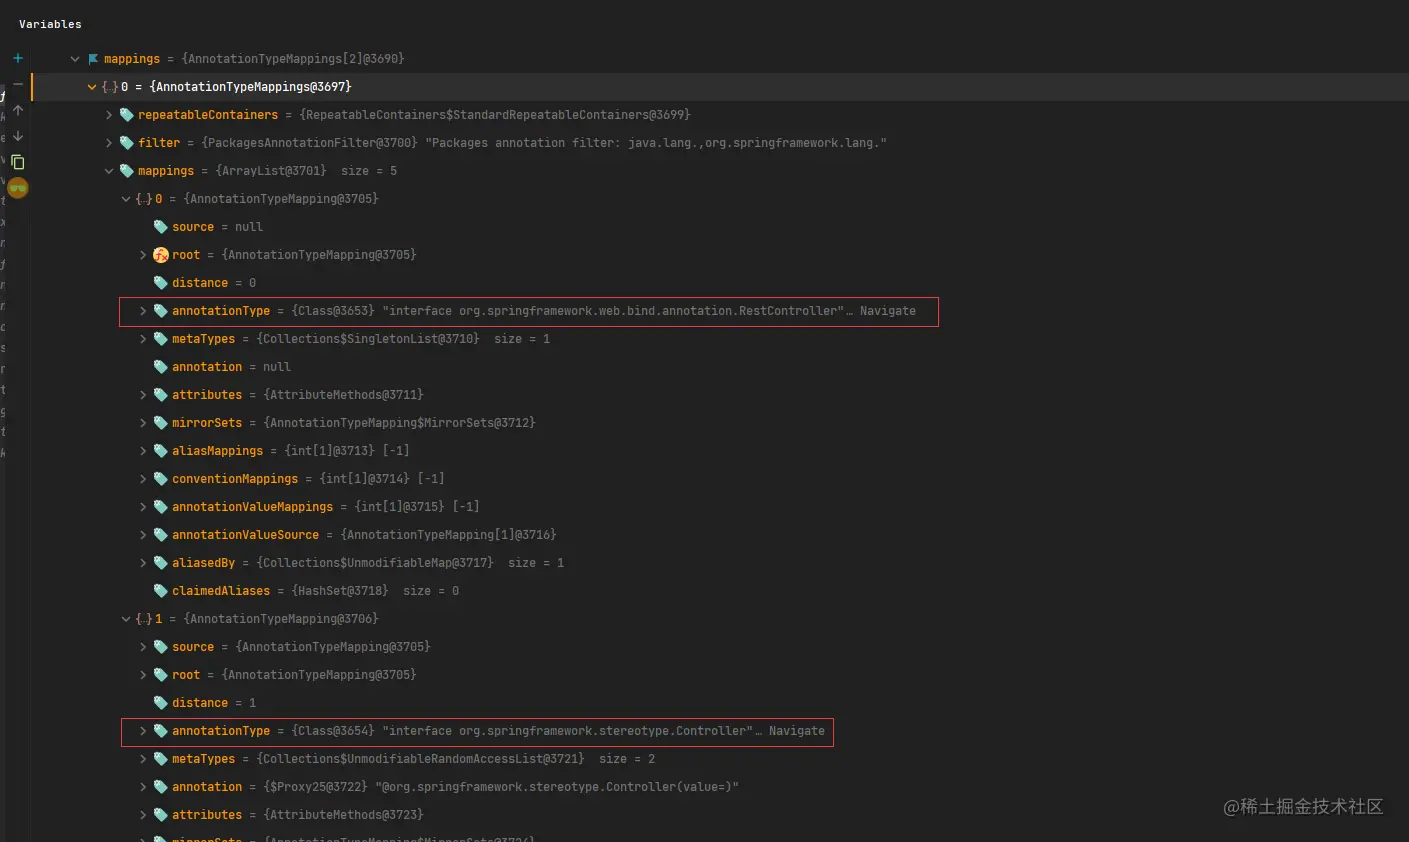This screenshot has height=842, width=1409.
Task: Click the fx icon beside the root field
Action: coord(160,255)
